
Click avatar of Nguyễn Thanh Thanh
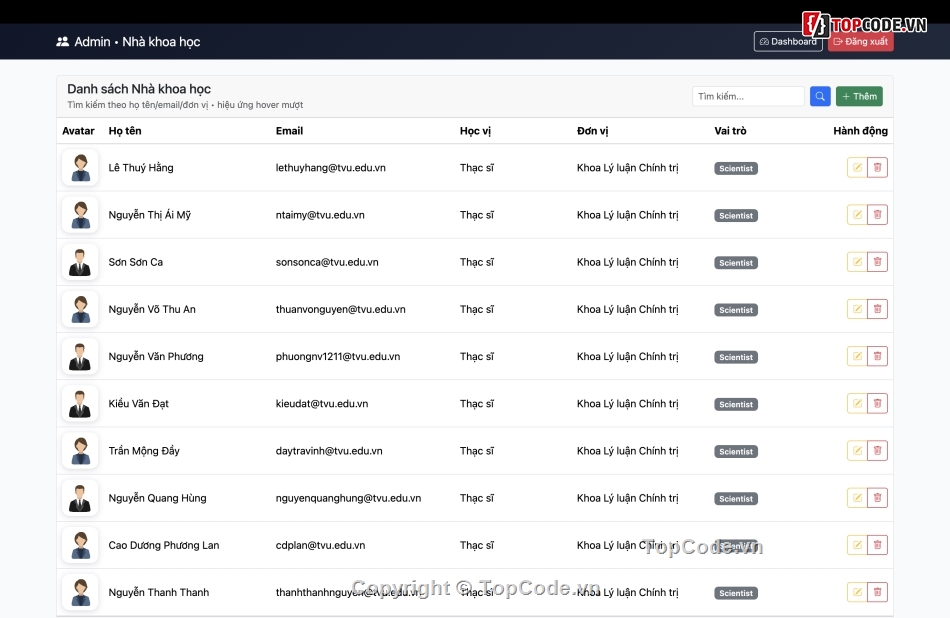tap(80, 593)
